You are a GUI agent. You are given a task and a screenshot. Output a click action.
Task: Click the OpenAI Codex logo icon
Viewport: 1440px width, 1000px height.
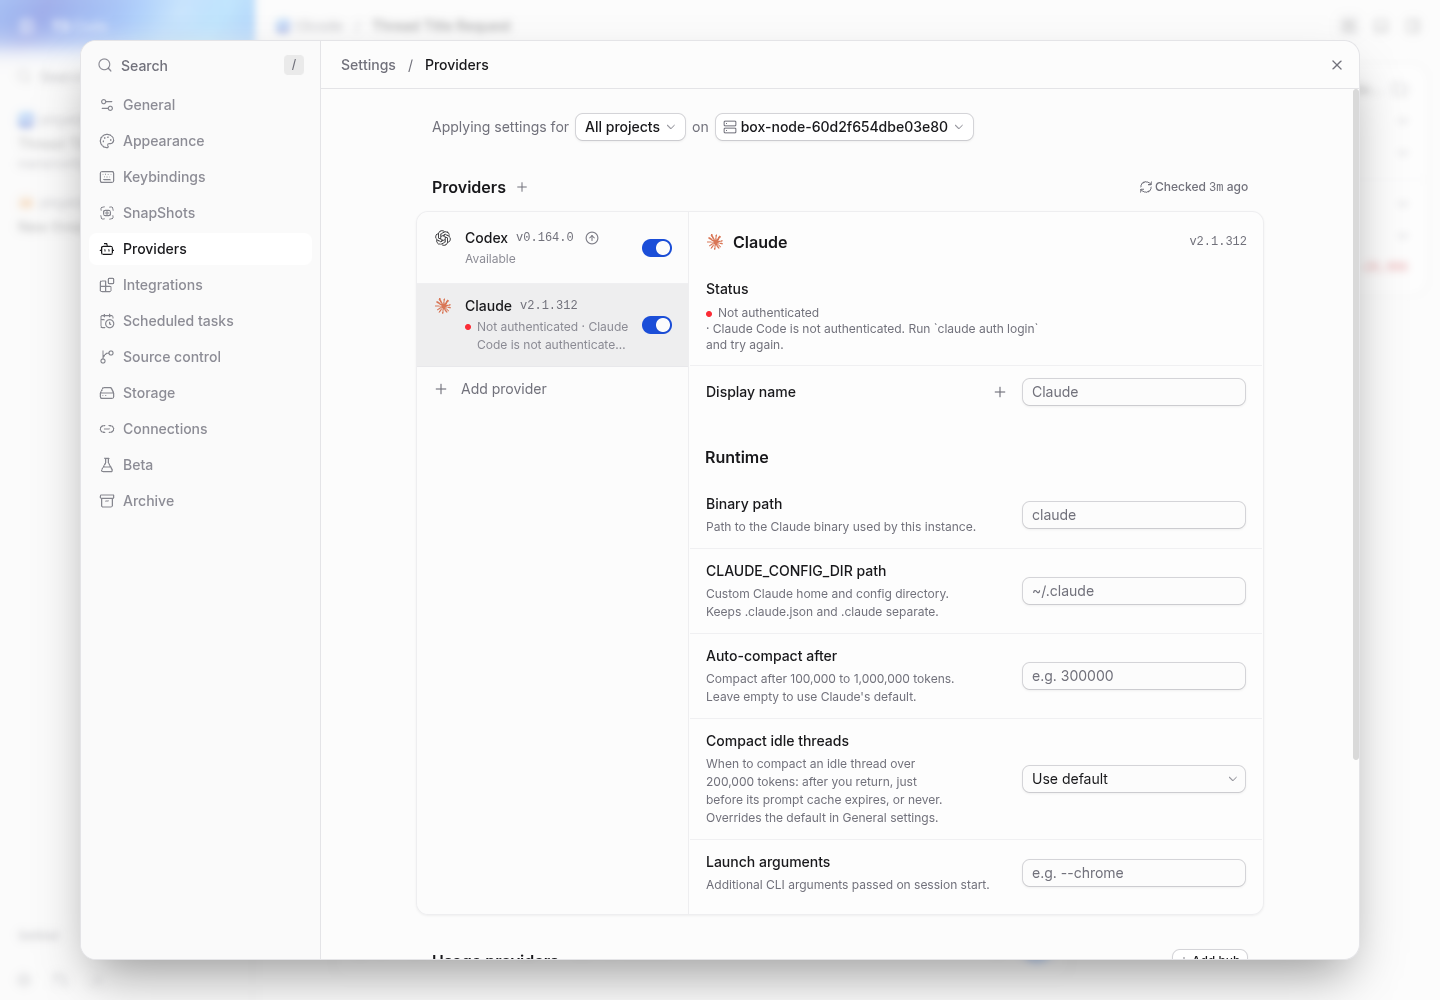(443, 238)
